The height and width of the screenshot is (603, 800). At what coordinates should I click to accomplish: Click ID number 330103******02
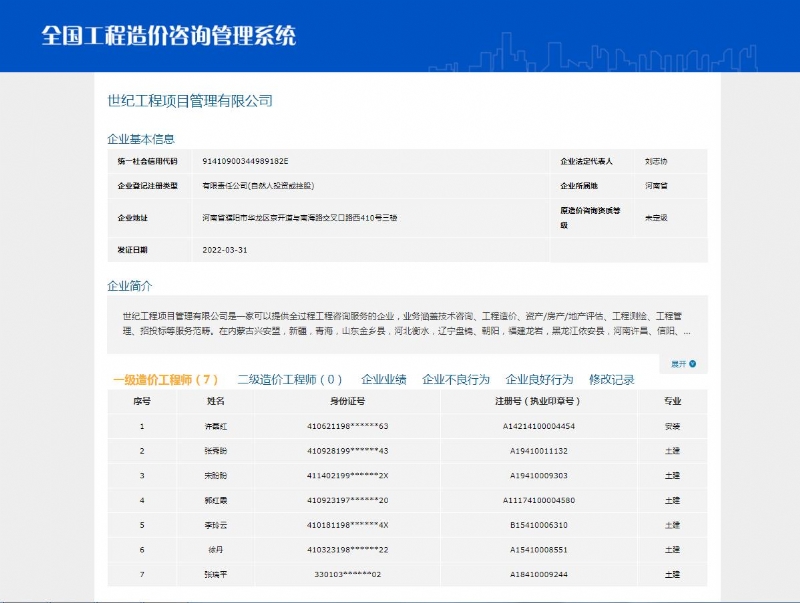pos(347,574)
